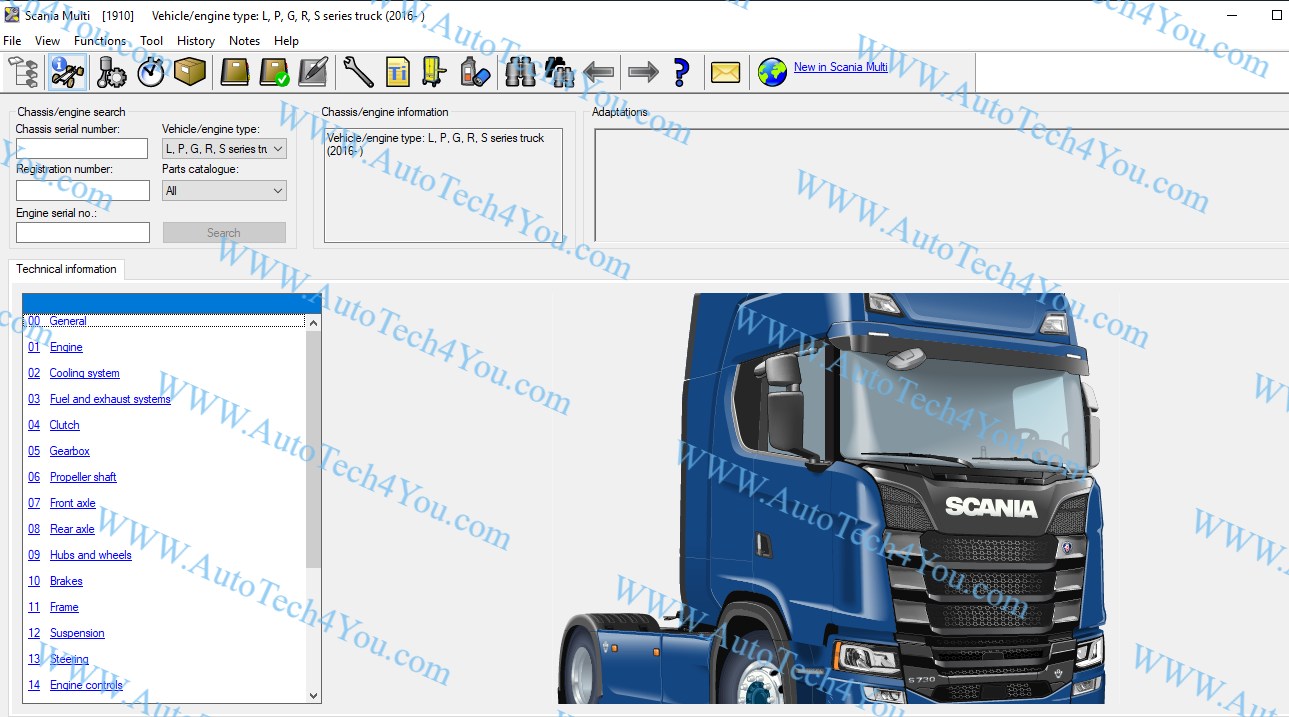Click the Chassis serial number field
The height and width of the screenshot is (717, 1289).
coord(82,149)
